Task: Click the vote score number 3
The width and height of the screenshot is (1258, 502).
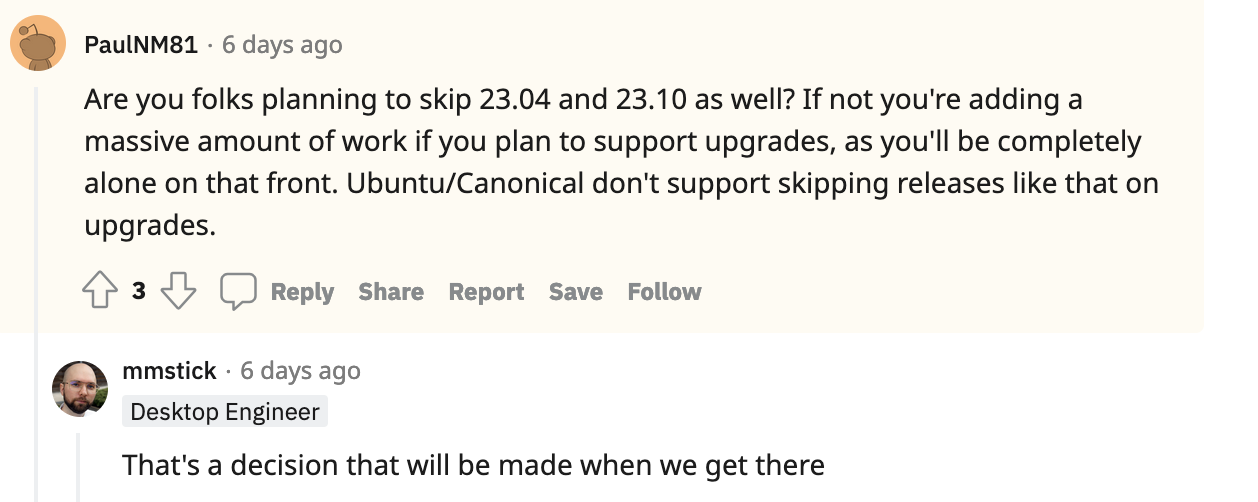Action: [139, 292]
